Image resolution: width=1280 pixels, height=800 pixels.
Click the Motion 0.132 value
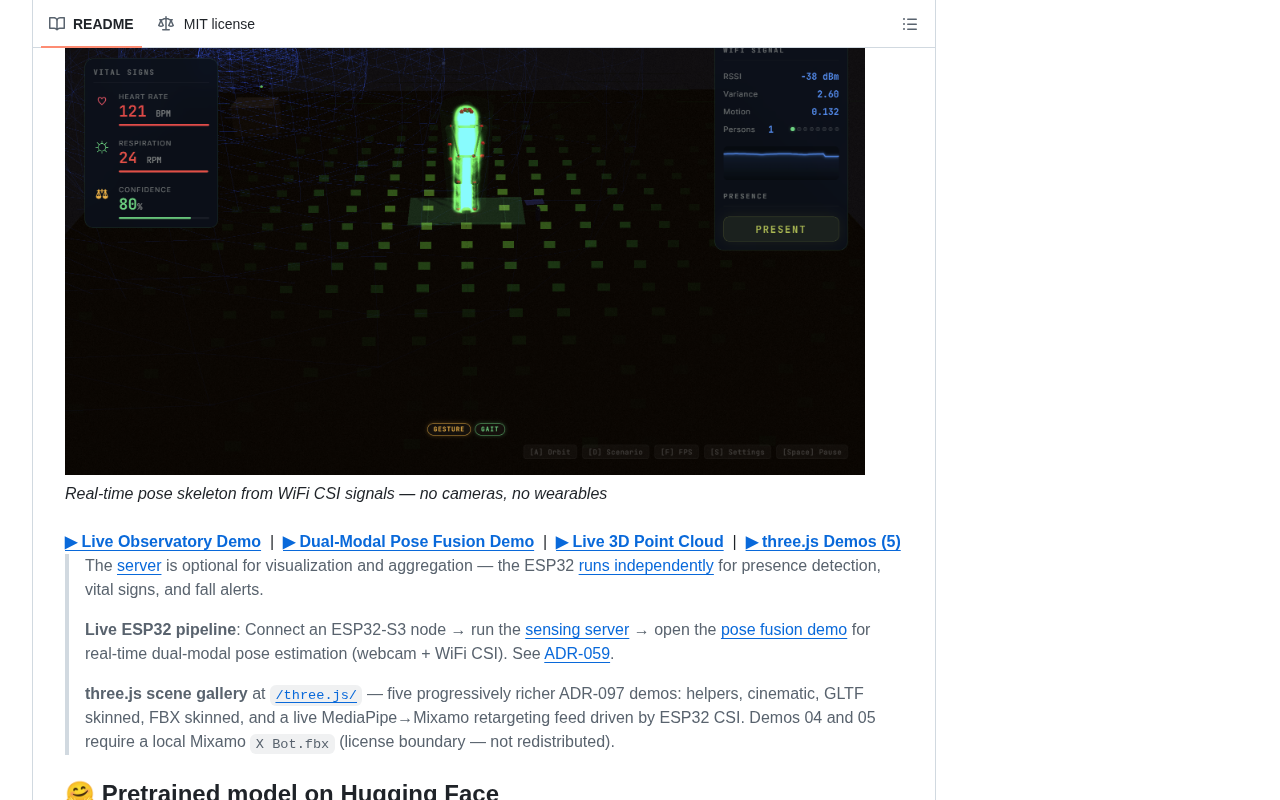(825, 112)
